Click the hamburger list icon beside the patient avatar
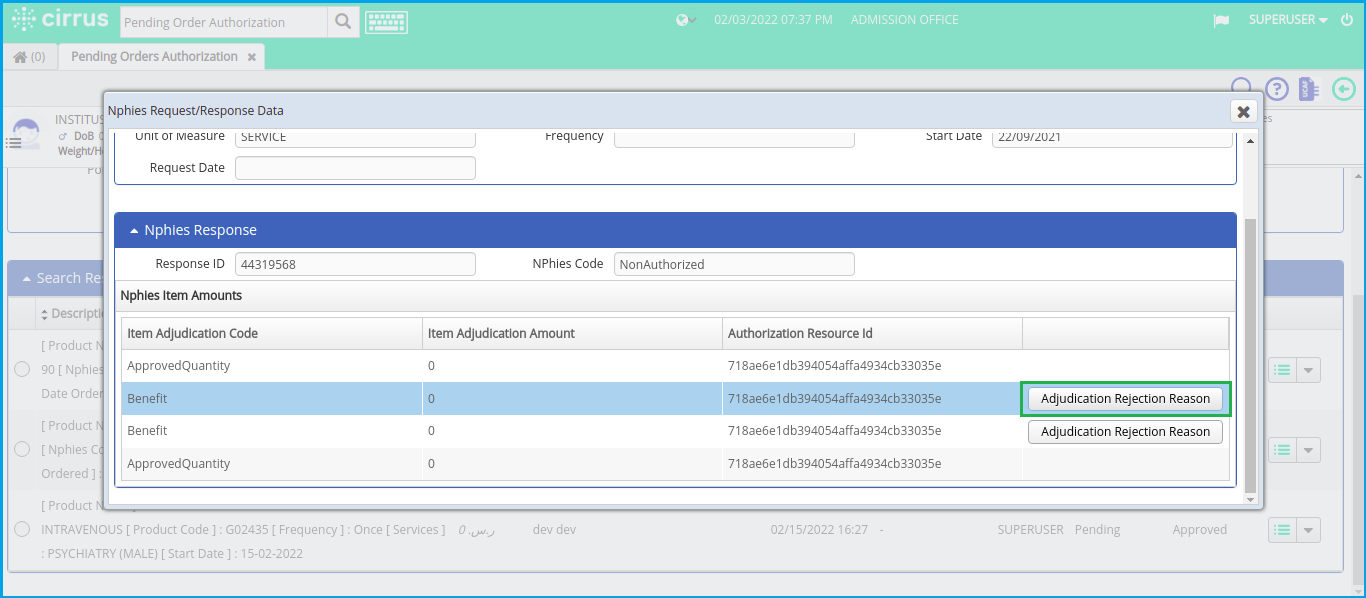Viewport: 1366px width, 598px height. [14, 141]
